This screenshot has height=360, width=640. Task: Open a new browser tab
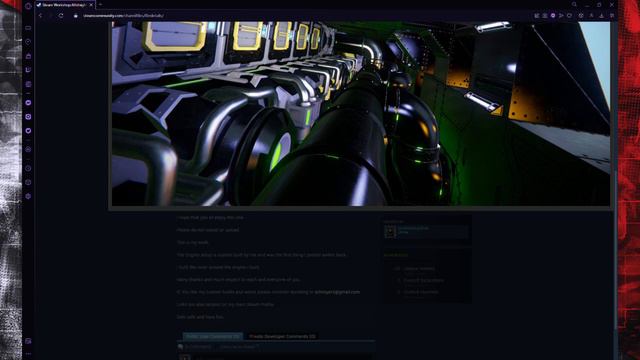pos(100,5)
